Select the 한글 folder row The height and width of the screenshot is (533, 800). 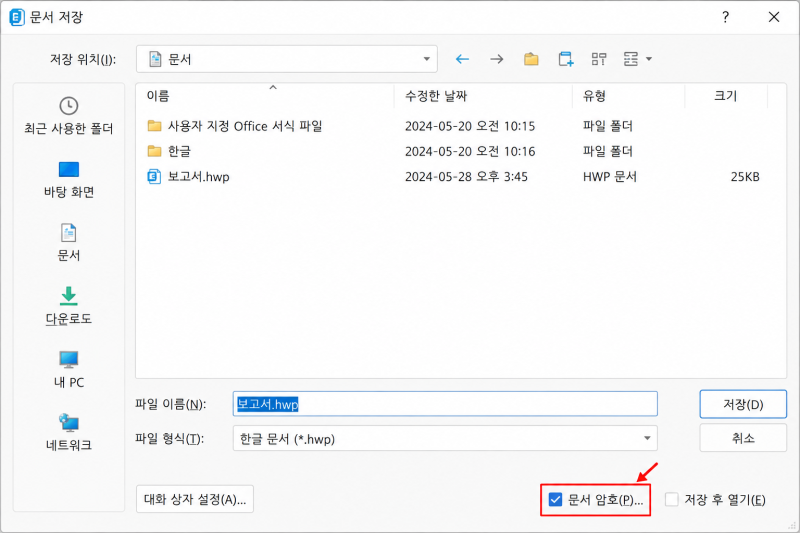point(453,151)
